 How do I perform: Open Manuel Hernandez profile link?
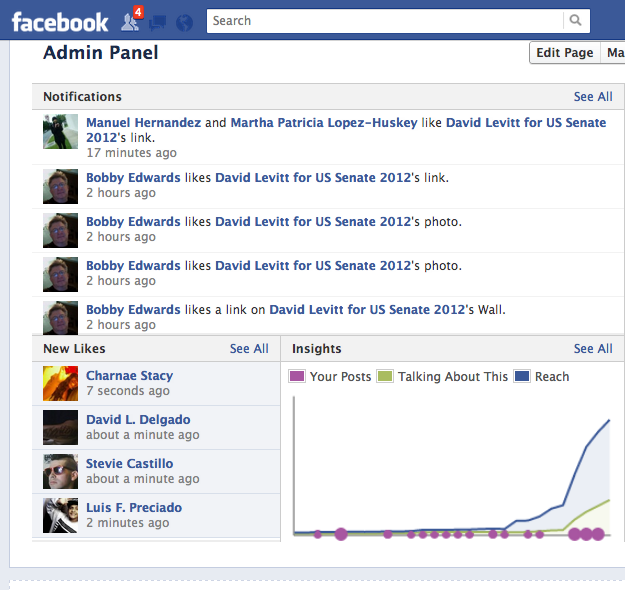143,122
